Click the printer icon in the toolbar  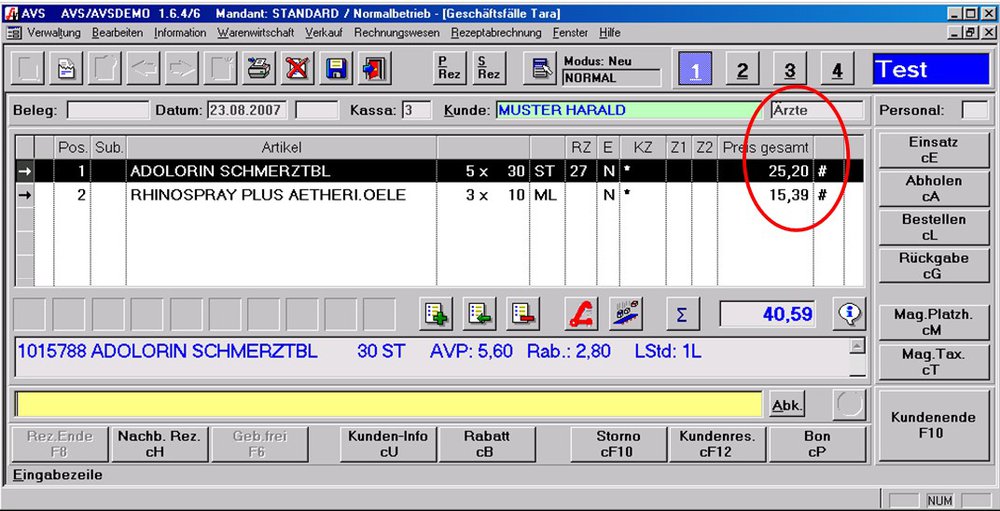point(259,69)
